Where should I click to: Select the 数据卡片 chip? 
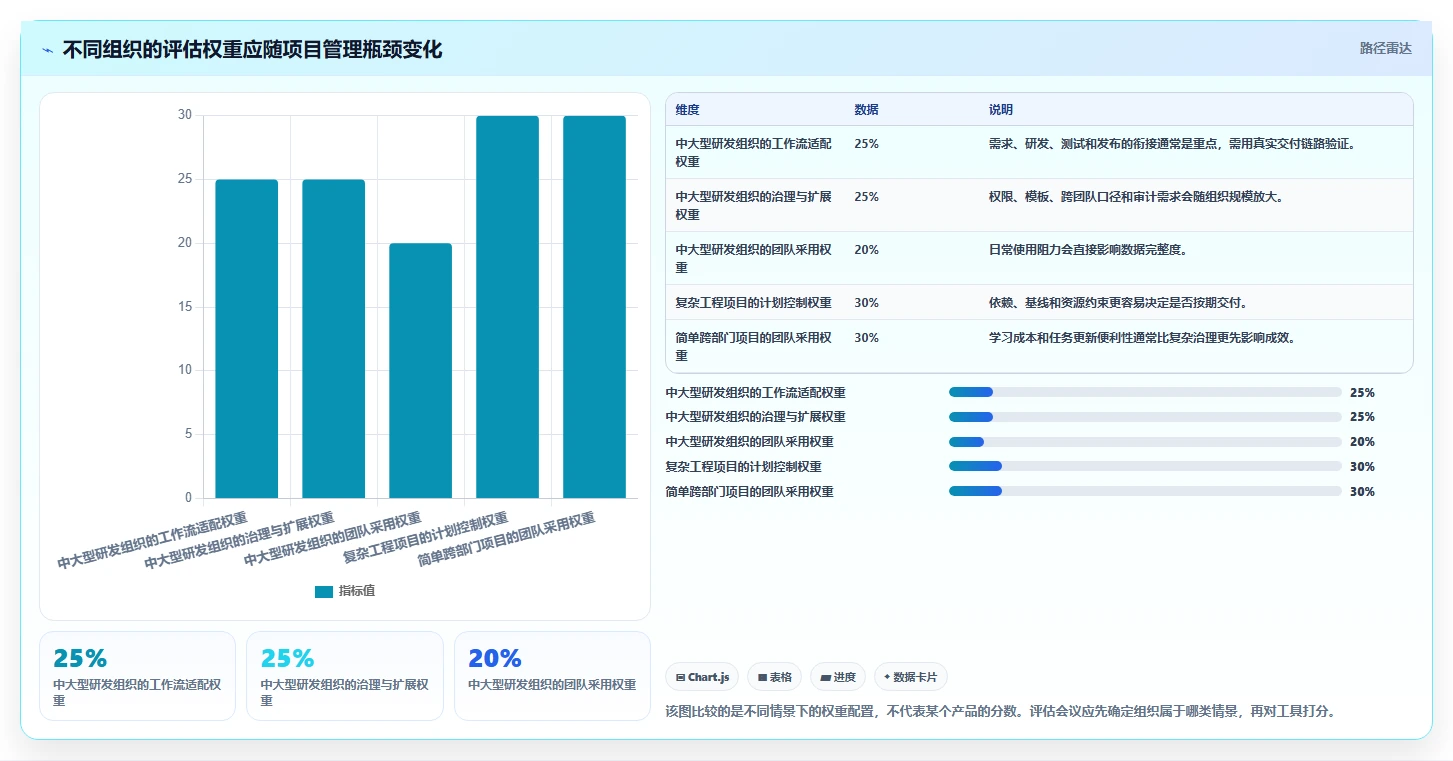click(910, 677)
